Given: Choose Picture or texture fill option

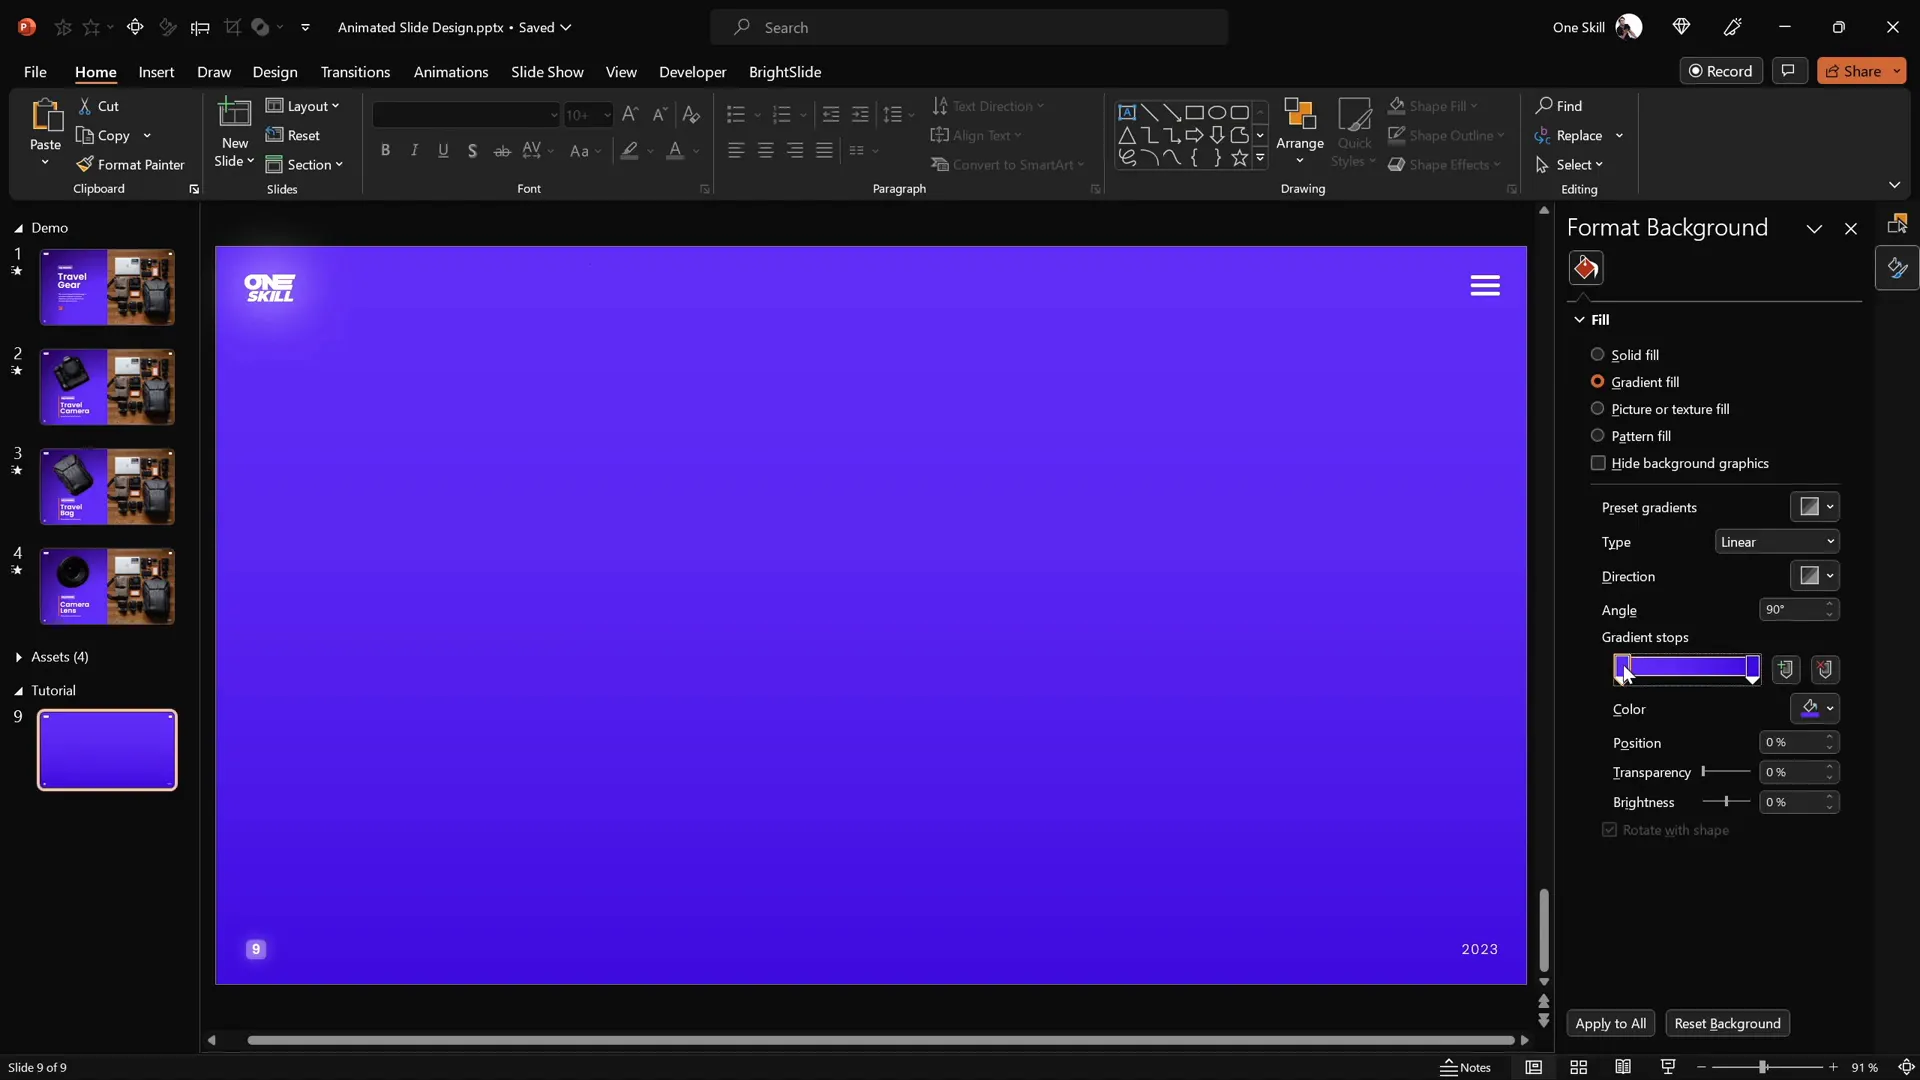Looking at the screenshot, I should click(x=1597, y=409).
